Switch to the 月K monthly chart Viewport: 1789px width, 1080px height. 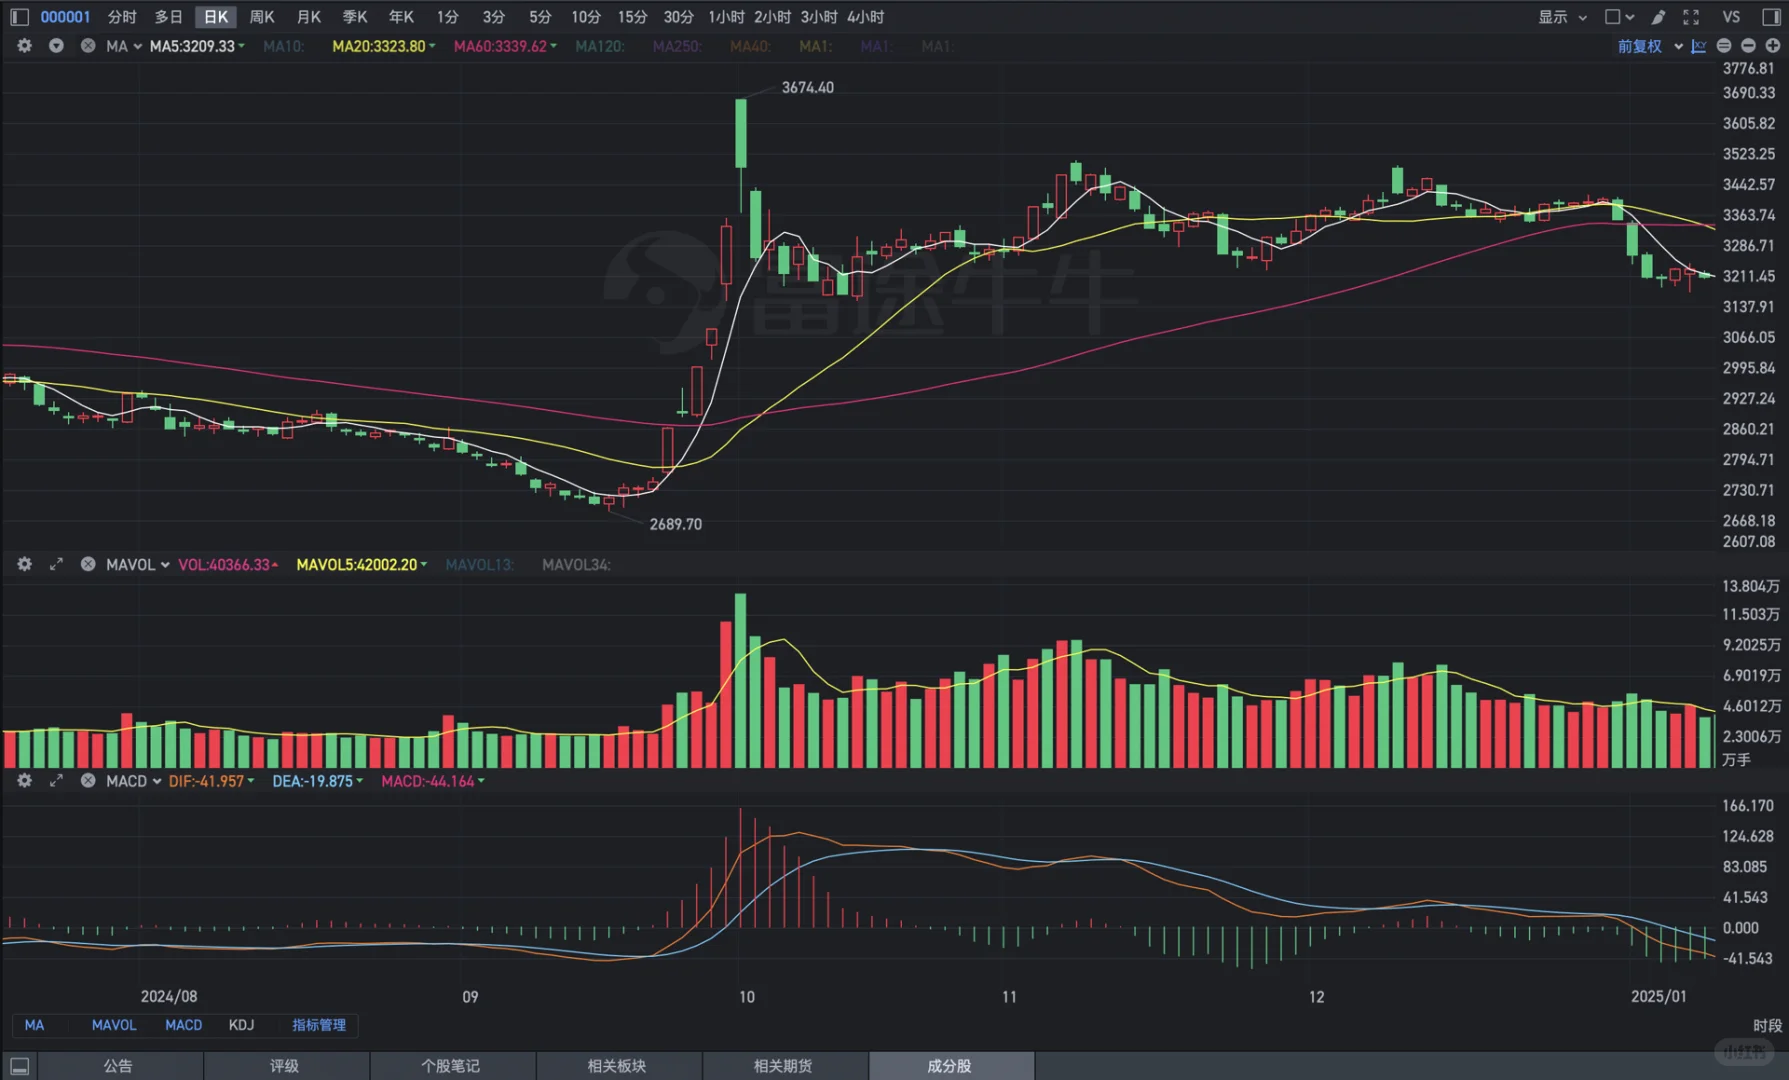(x=309, y=17)
